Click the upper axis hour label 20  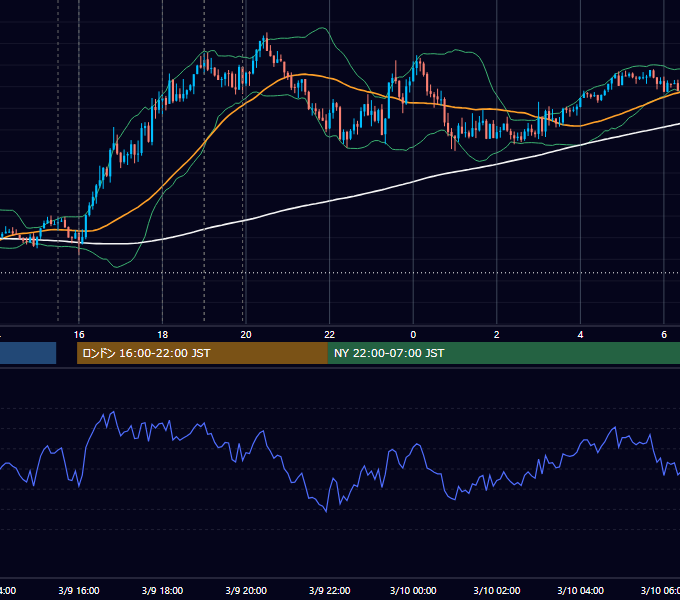(246, 335)
